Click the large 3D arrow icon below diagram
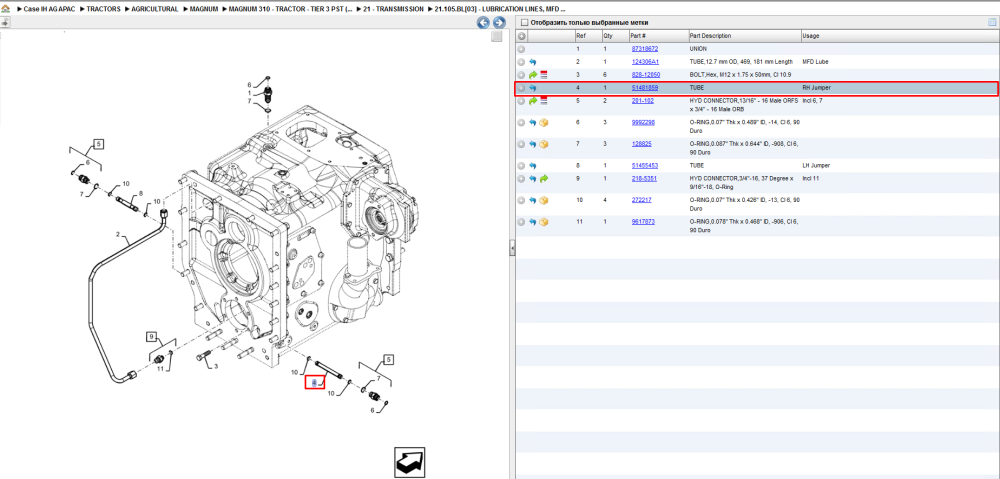 [409, 462]
